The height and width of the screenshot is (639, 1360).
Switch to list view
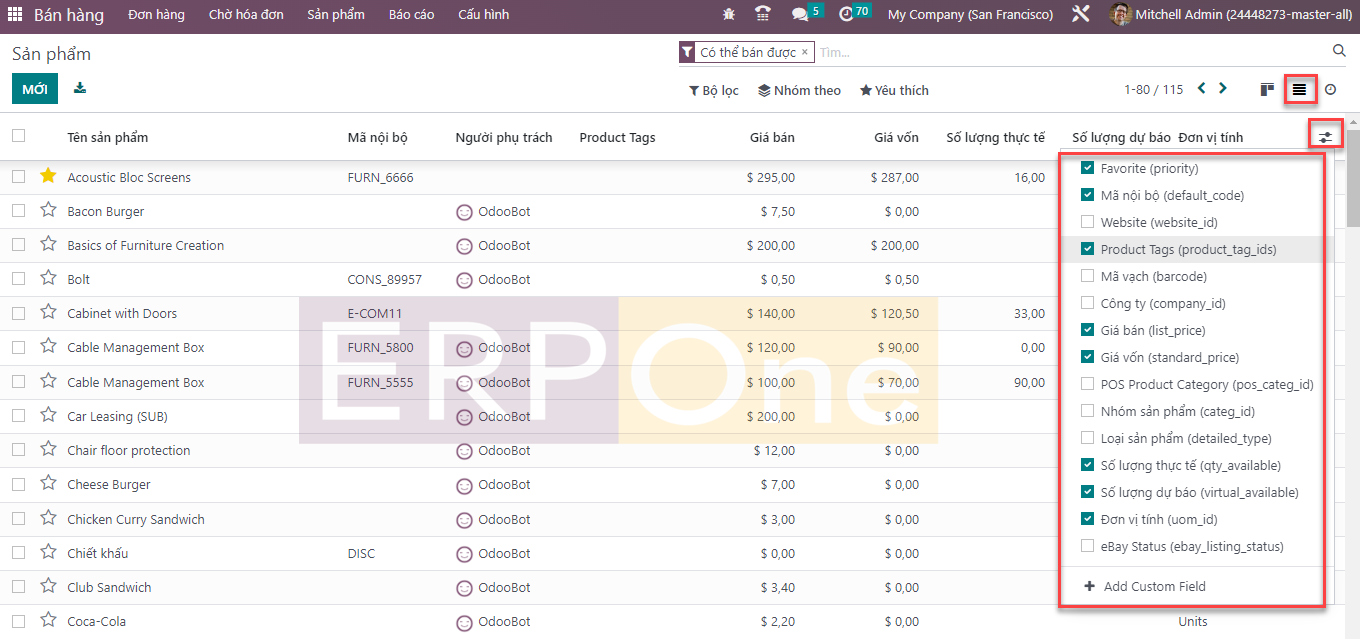point(1299,90)
